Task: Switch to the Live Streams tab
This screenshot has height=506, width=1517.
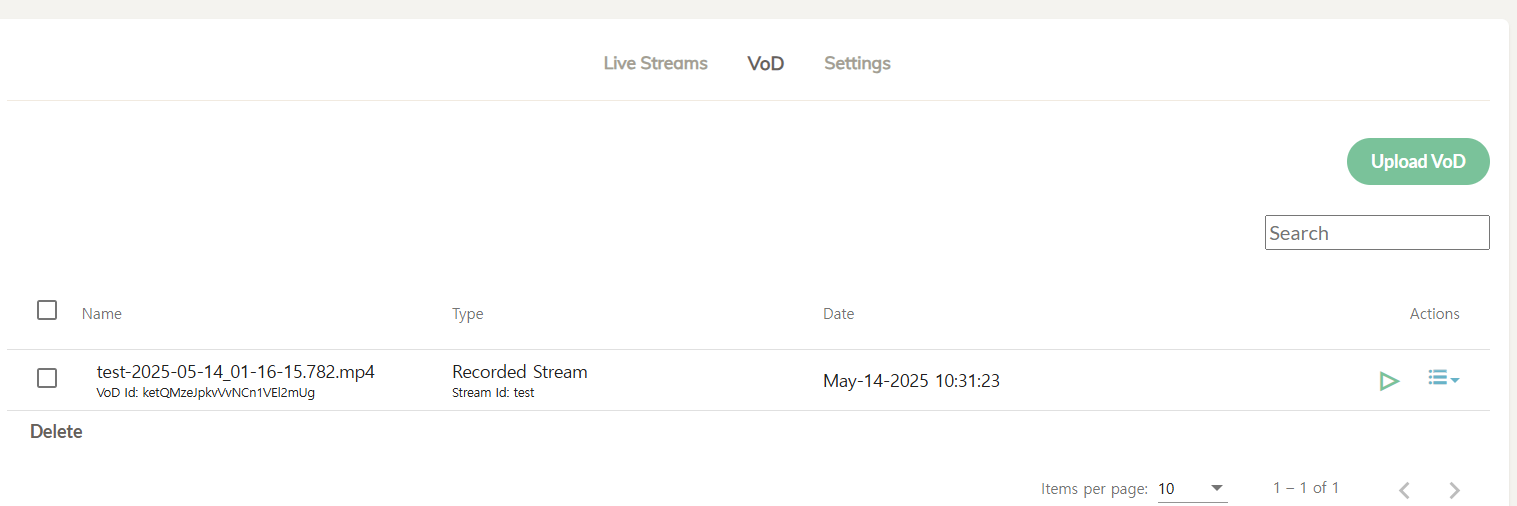Action: click(x=655, y=63)
